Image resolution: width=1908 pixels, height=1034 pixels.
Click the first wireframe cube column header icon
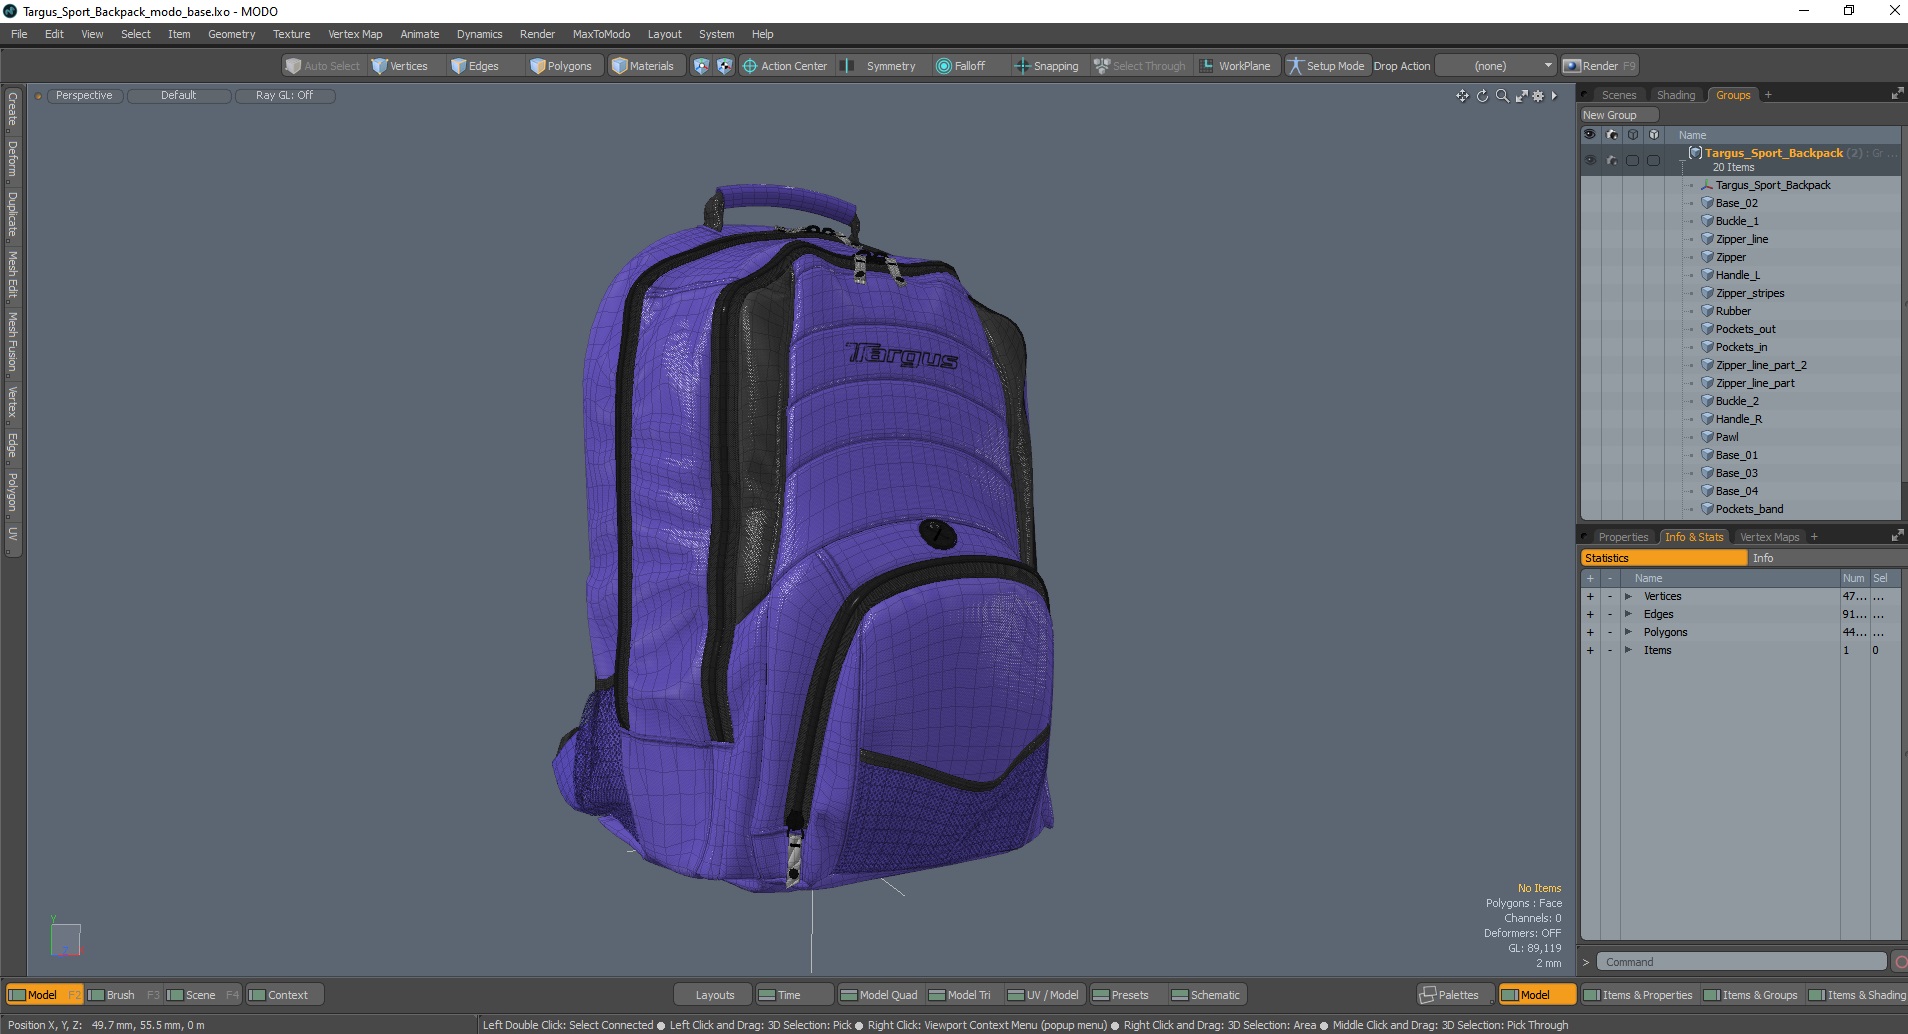[1633, 135]
